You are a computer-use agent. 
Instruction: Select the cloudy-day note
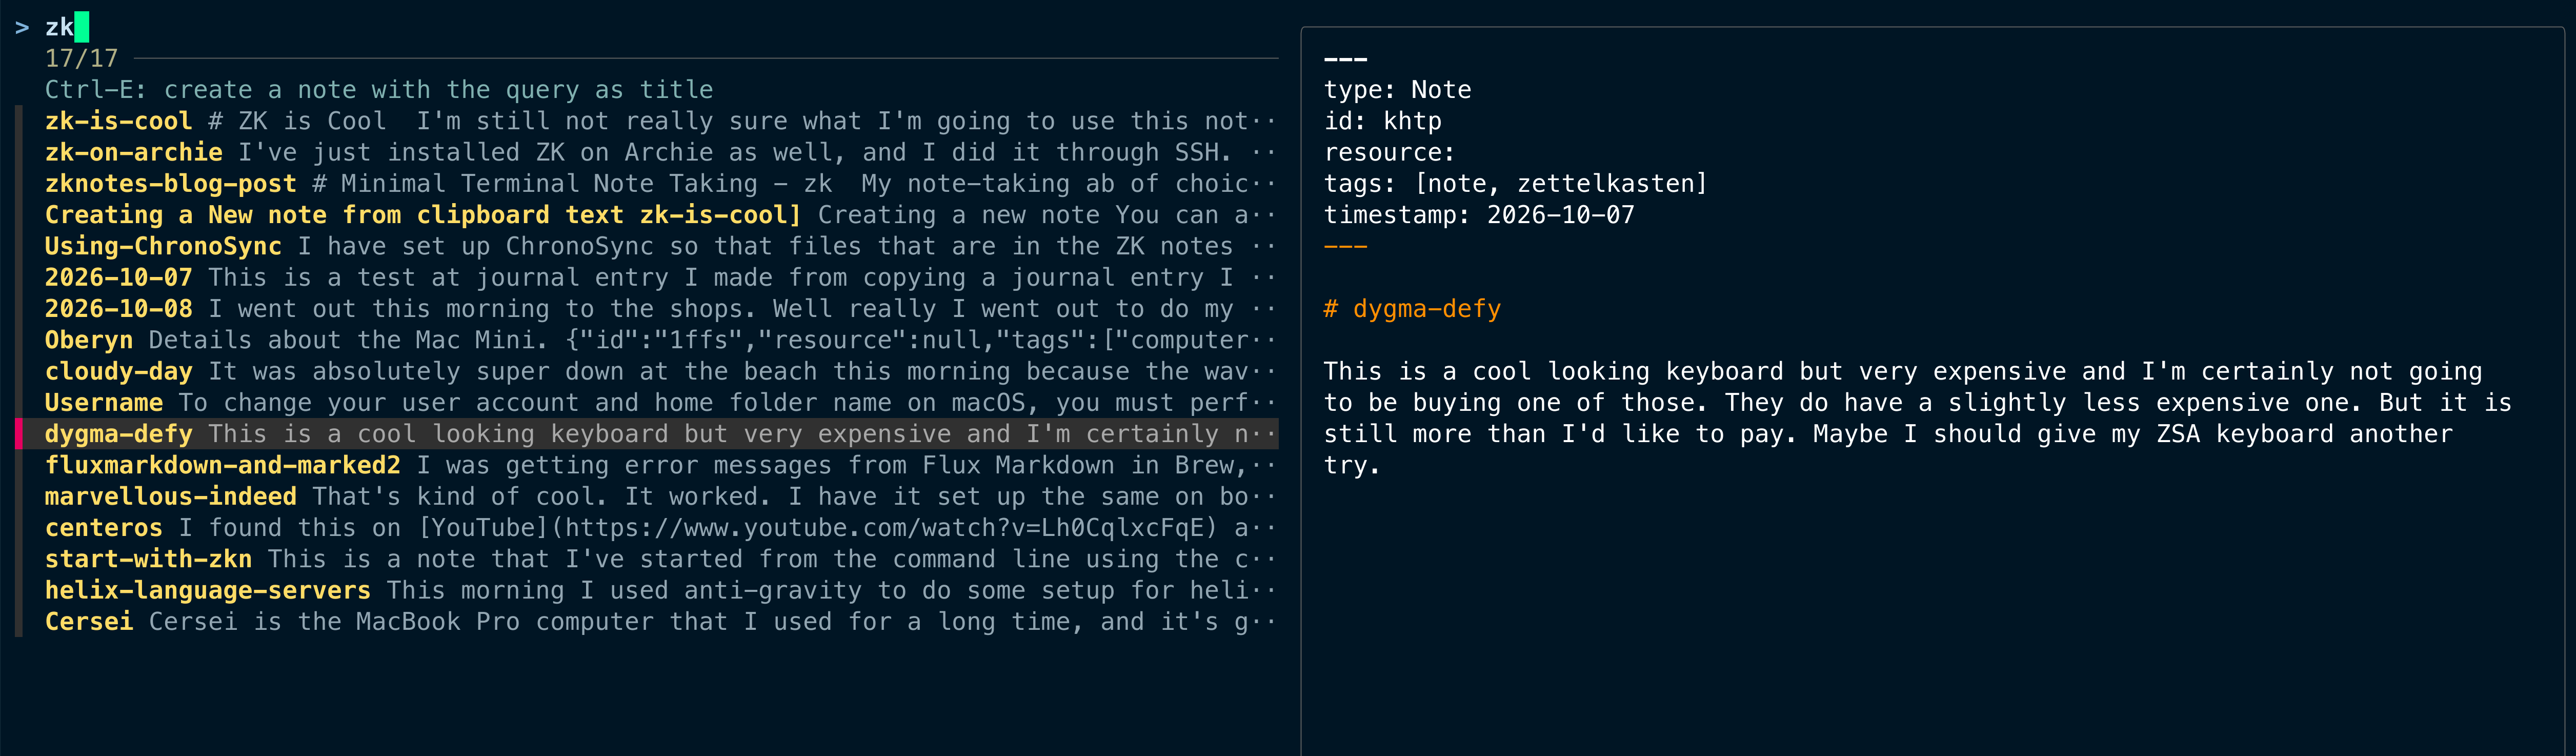[660, 371]
